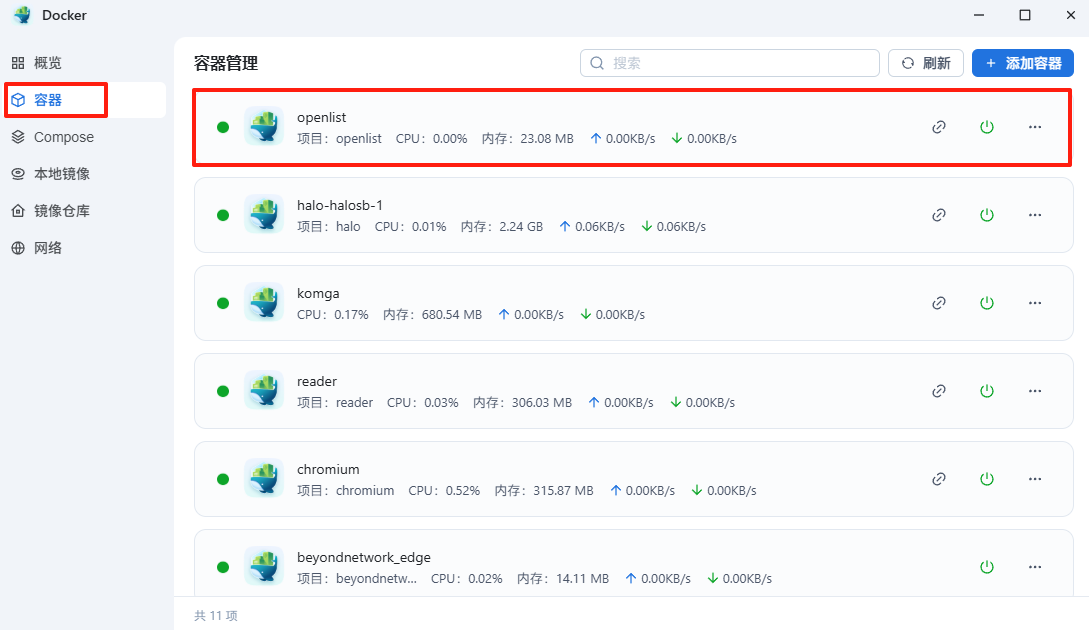Toggle power for openlist container
This screenshot has width=1089, height=630.
tap(987, 127)
